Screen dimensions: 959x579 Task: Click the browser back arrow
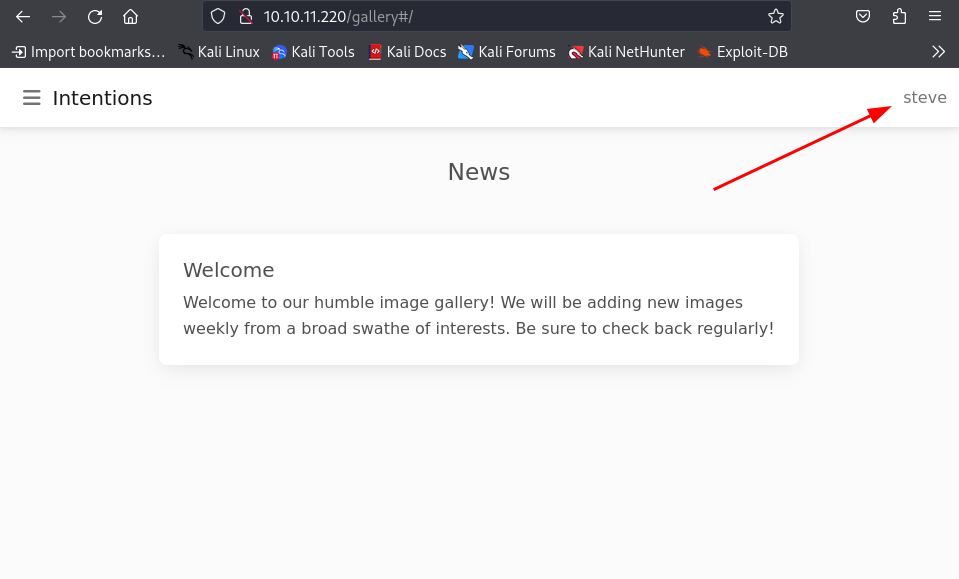(23, 16)
